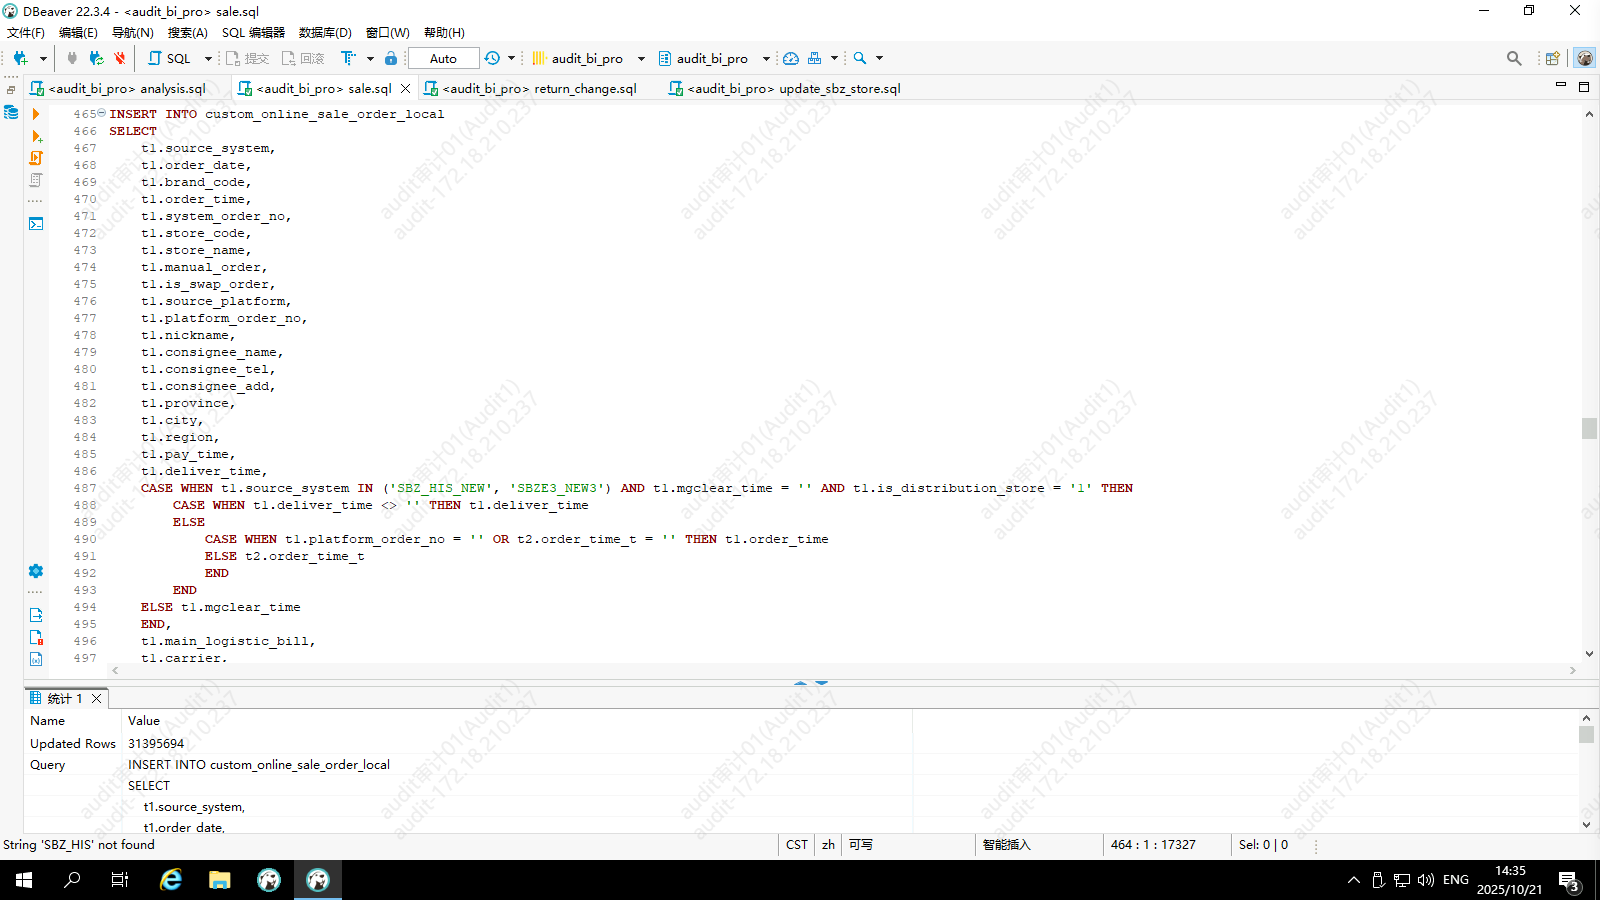Click the transaction log clock icon
The height and width of the screenshot is (900, 1600).
point(492,59)
